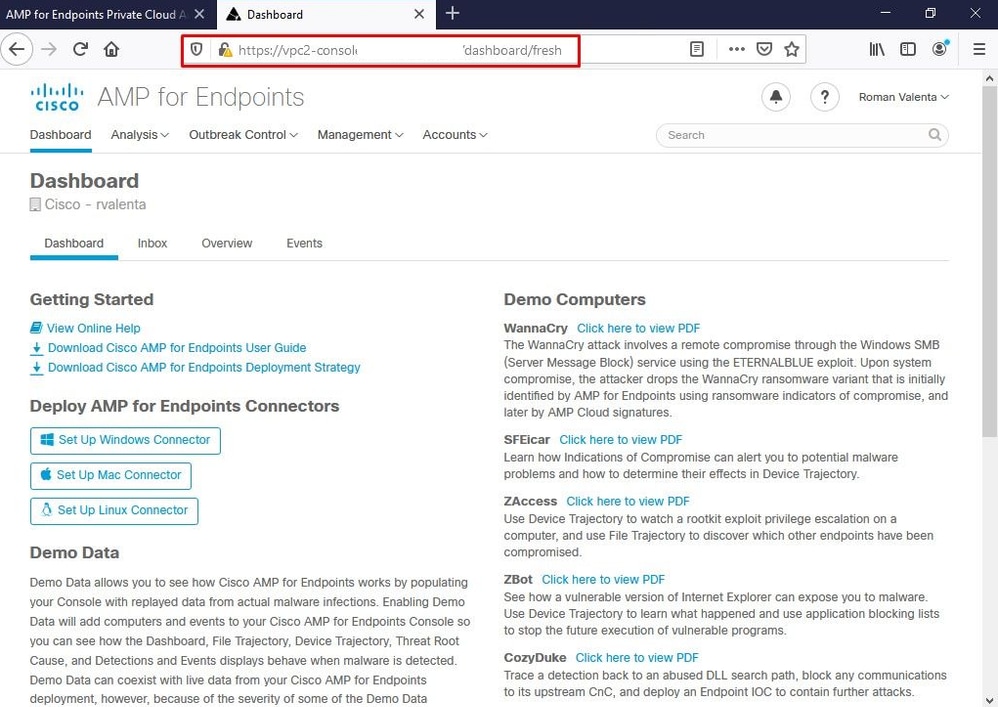The height and width of the screenshot is (707, 998).
Task: Open the Firefox account icon
Action: pyautogui.click(x=939, y=49)
